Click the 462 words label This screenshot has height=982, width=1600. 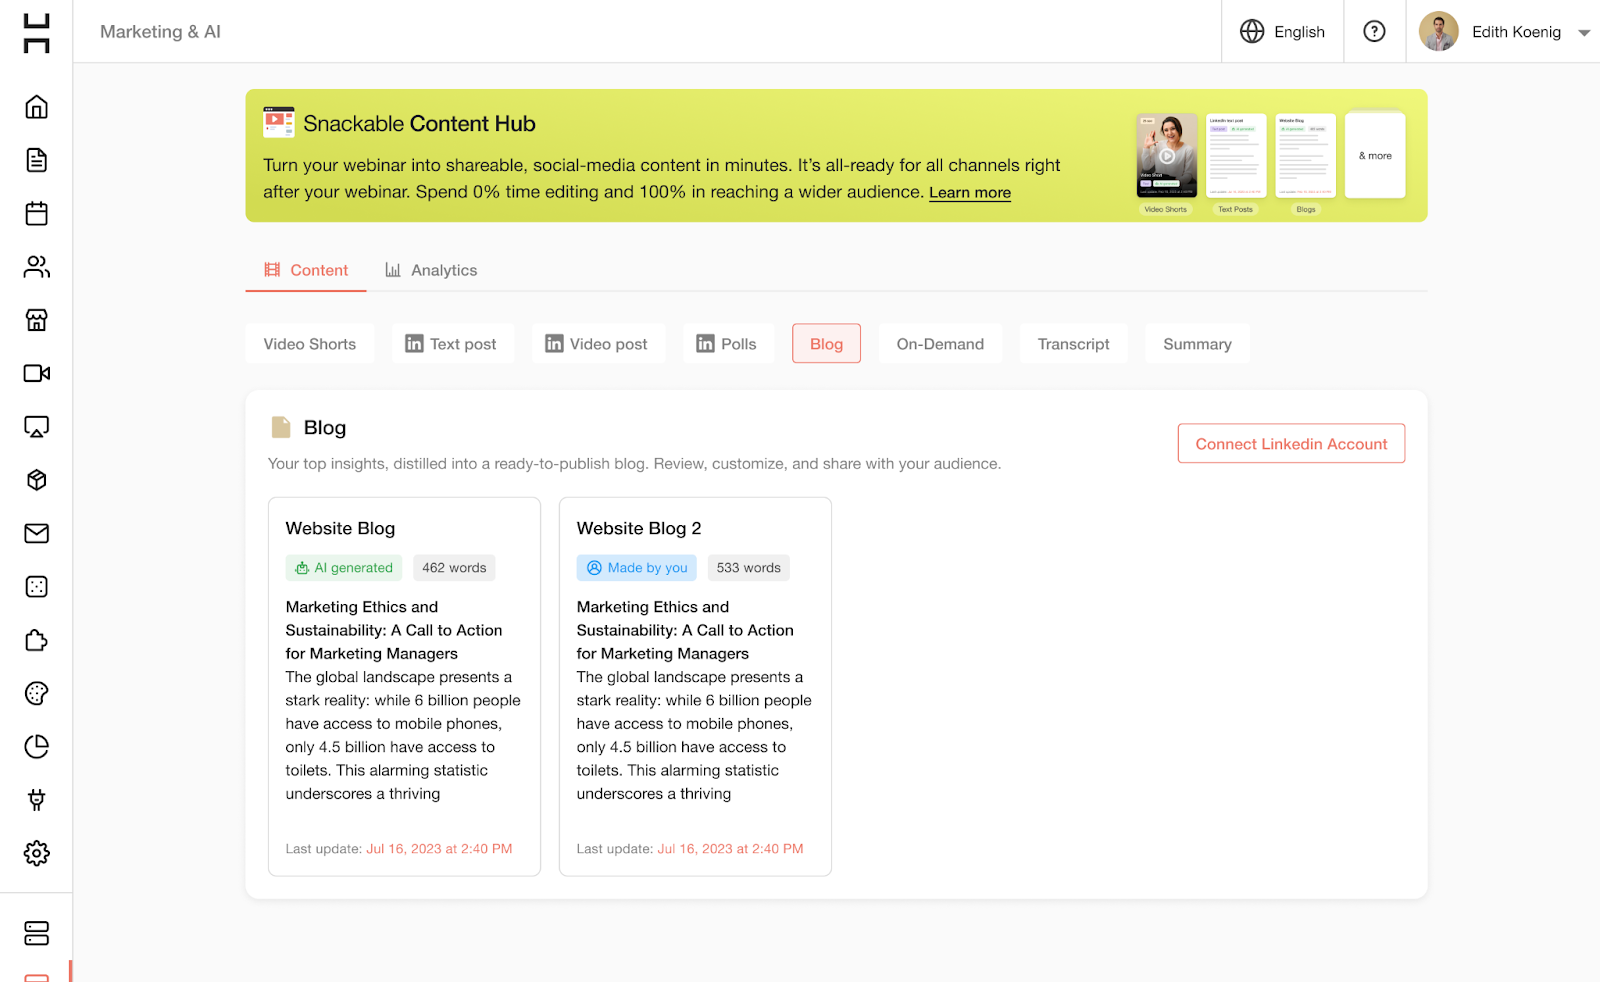[454, 568]
